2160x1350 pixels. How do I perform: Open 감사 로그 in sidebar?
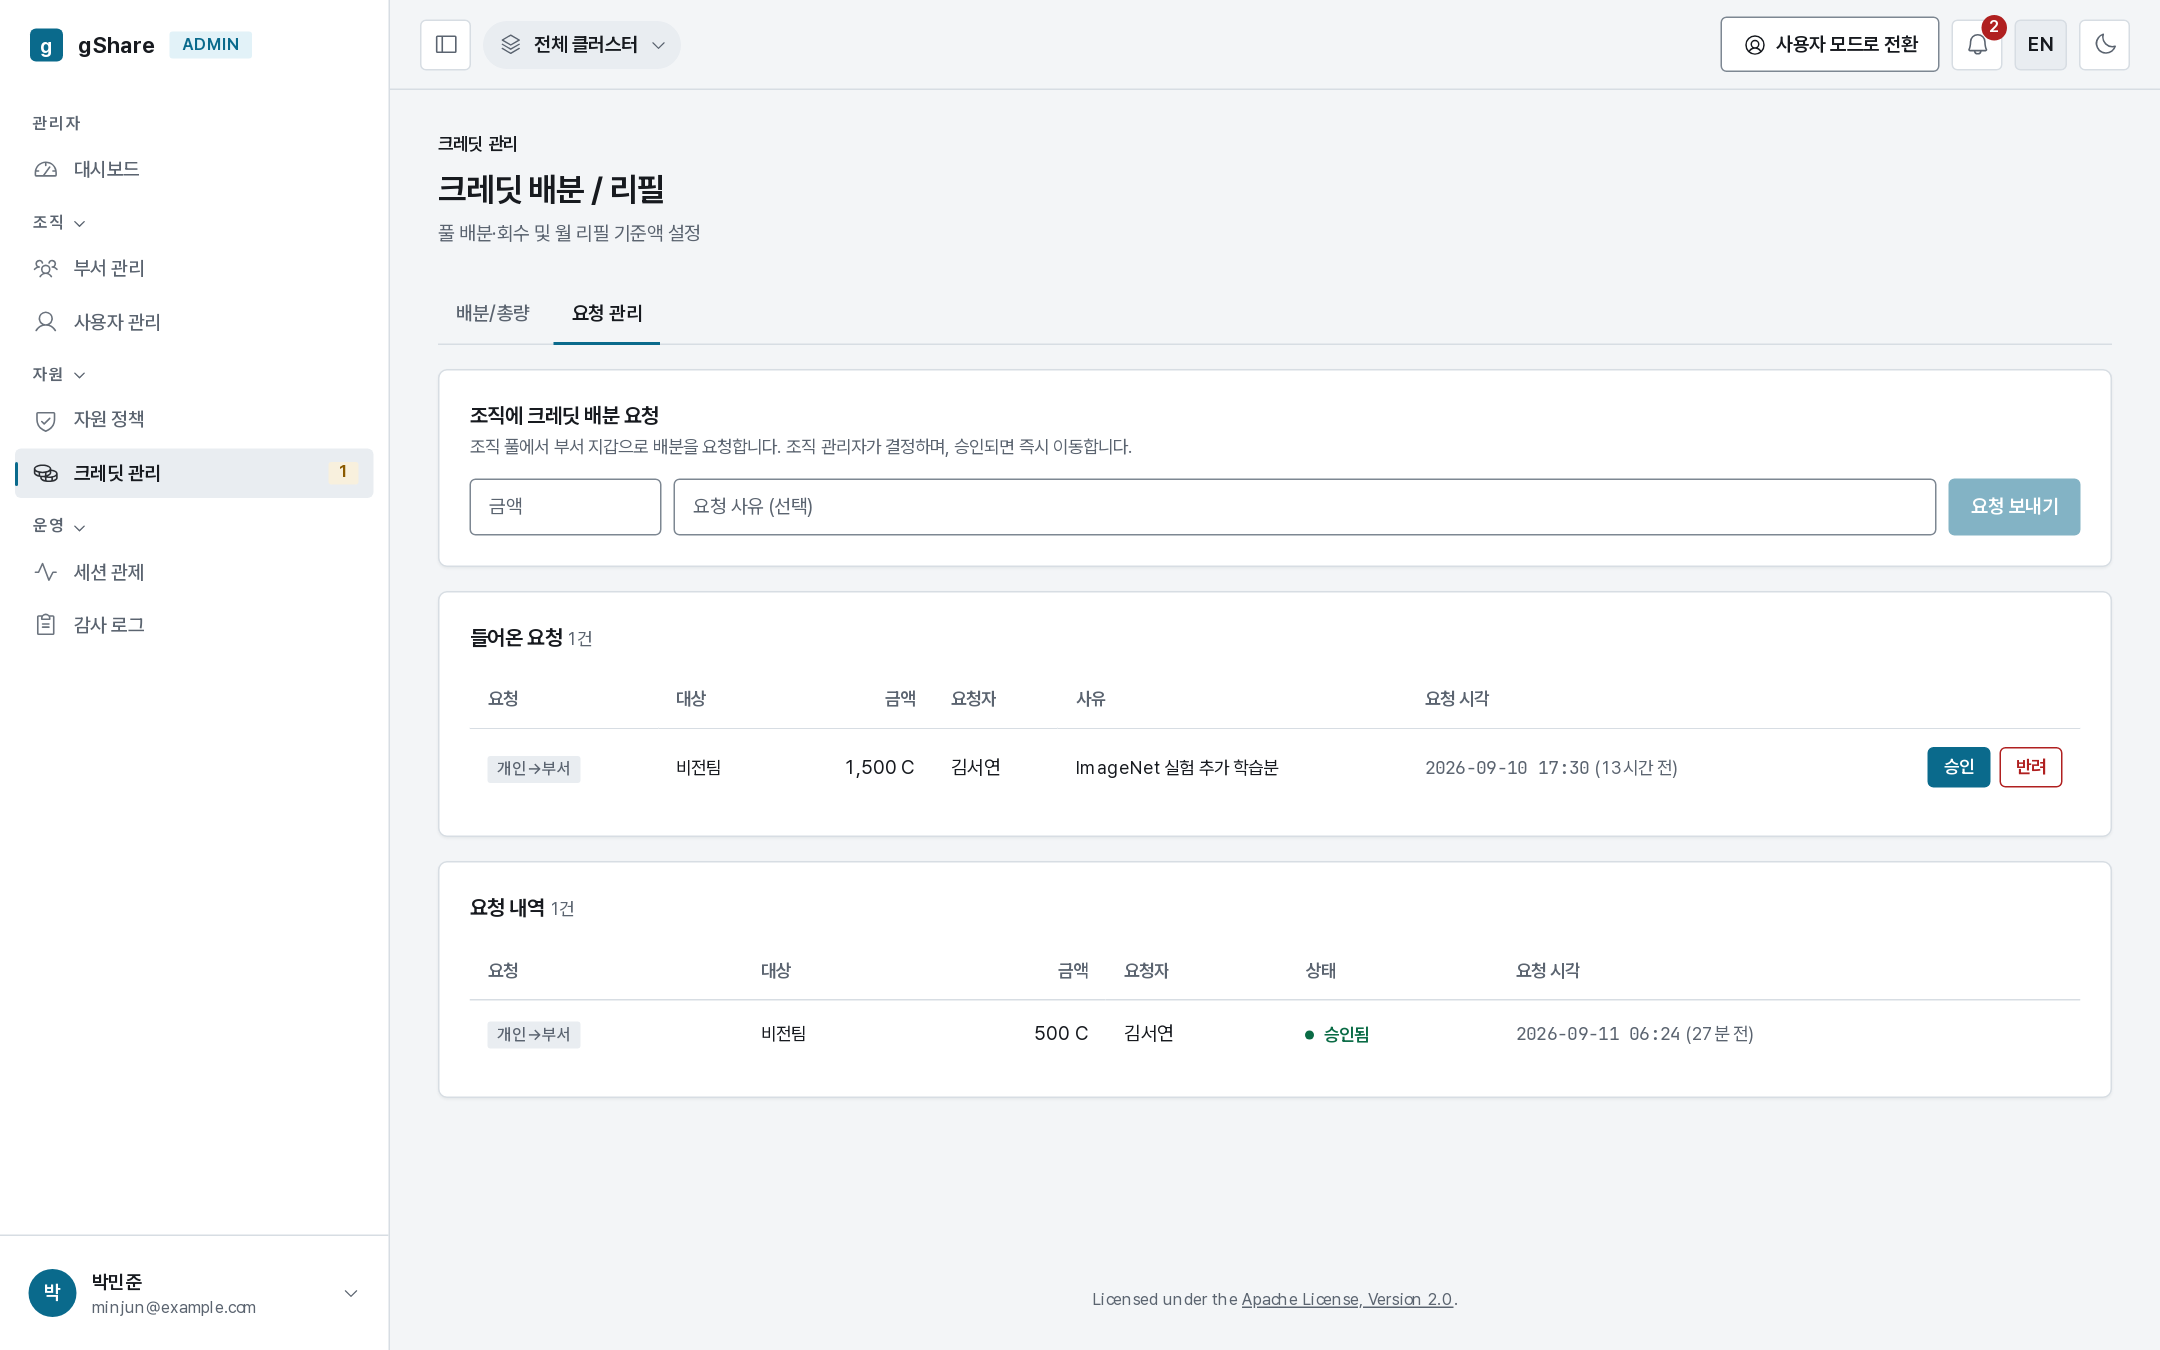click(194, 625)
